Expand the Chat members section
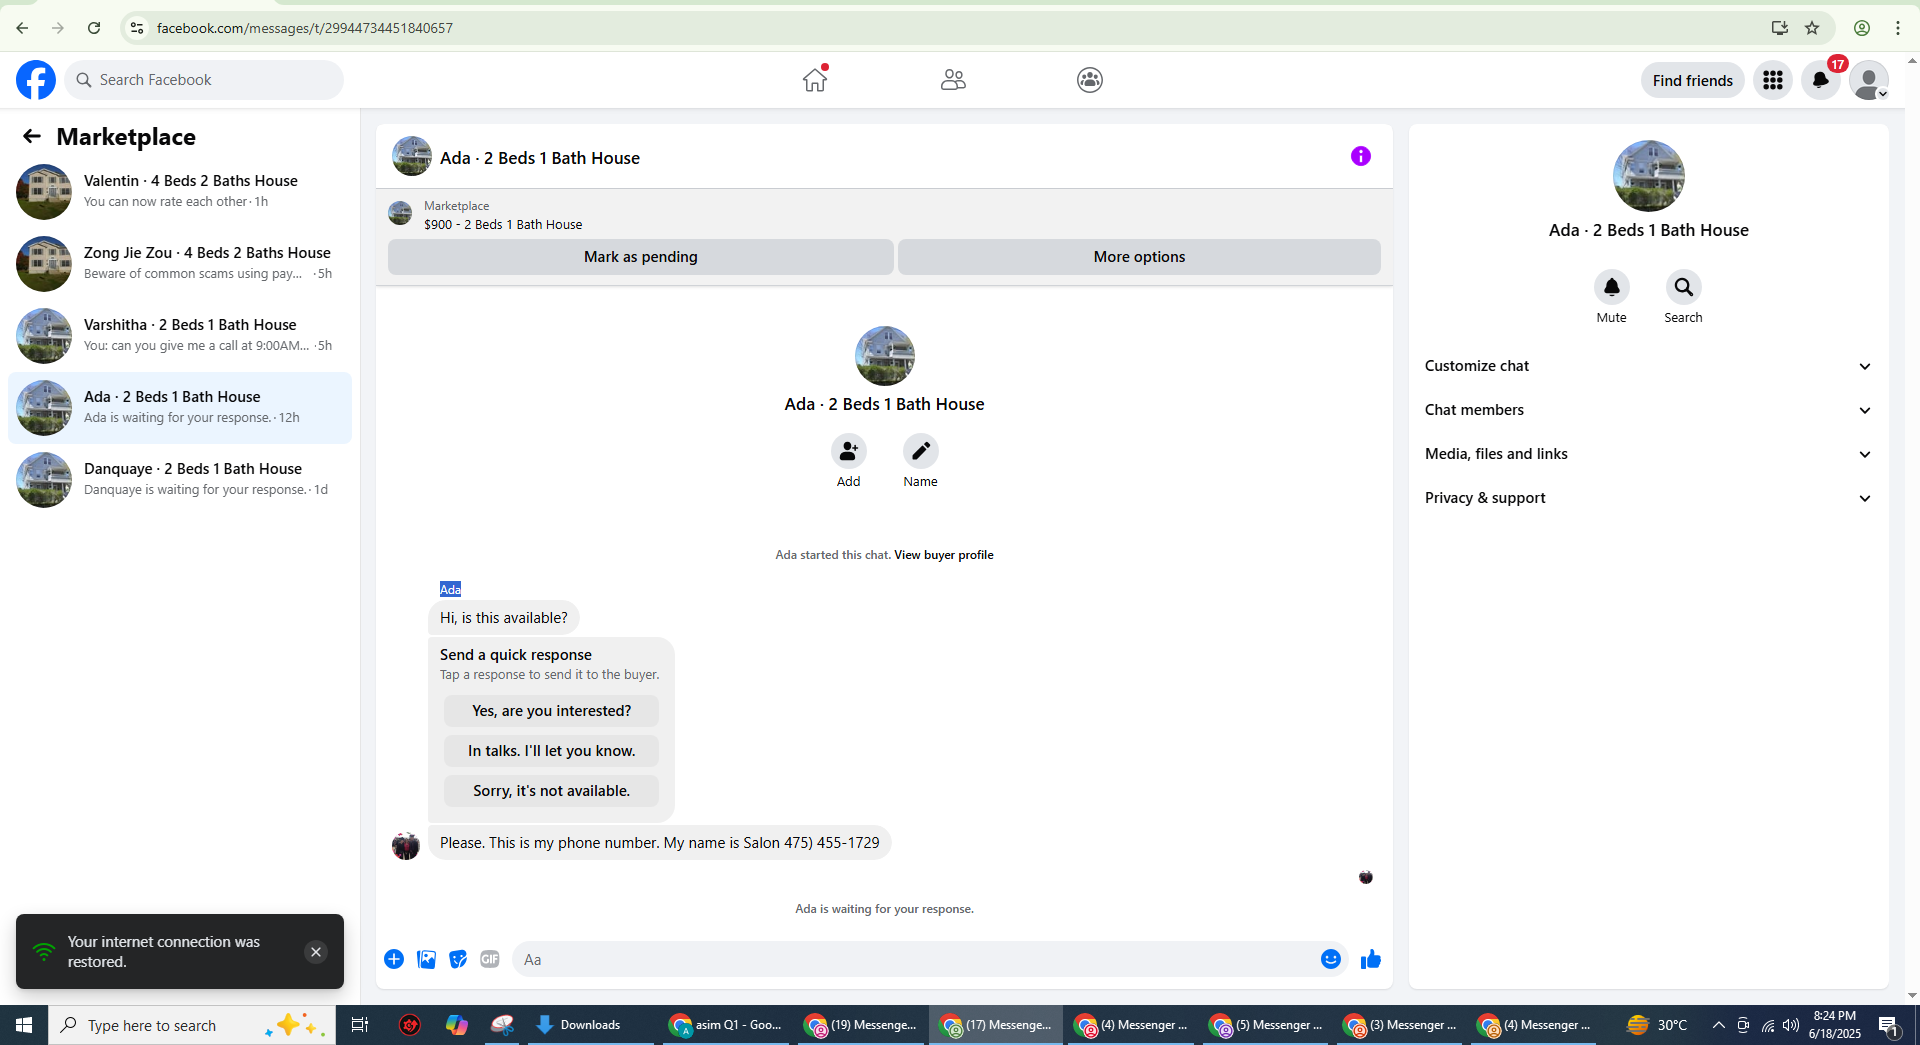 [1648, 410]
